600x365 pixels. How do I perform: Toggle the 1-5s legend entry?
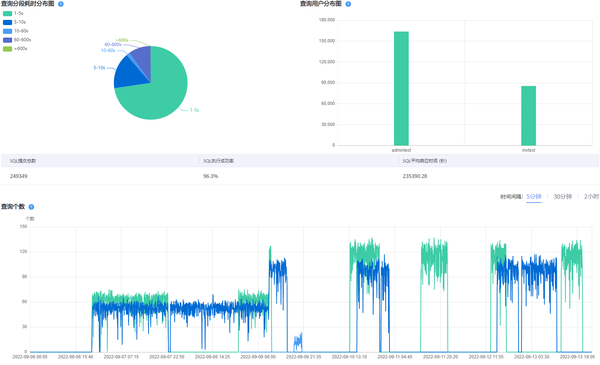(13, 13)
